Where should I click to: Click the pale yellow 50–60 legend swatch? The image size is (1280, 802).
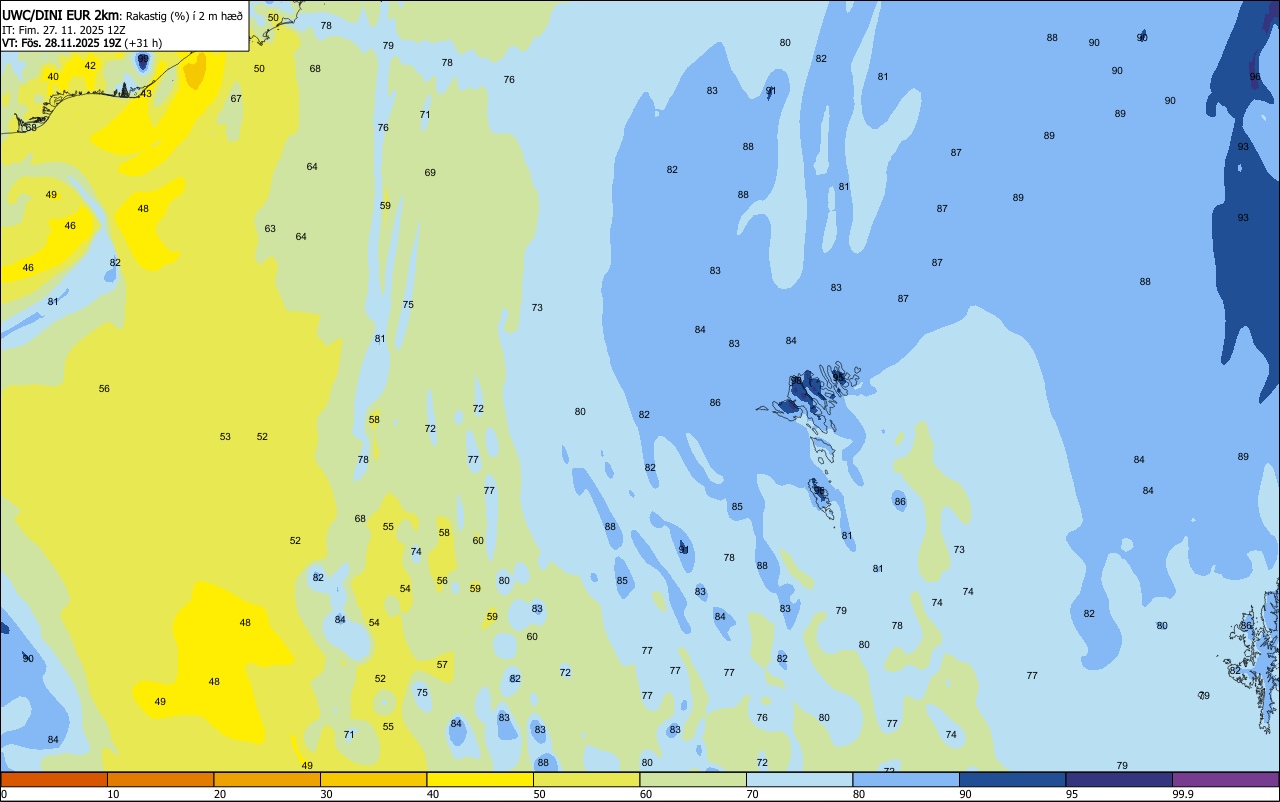point(586,779)
